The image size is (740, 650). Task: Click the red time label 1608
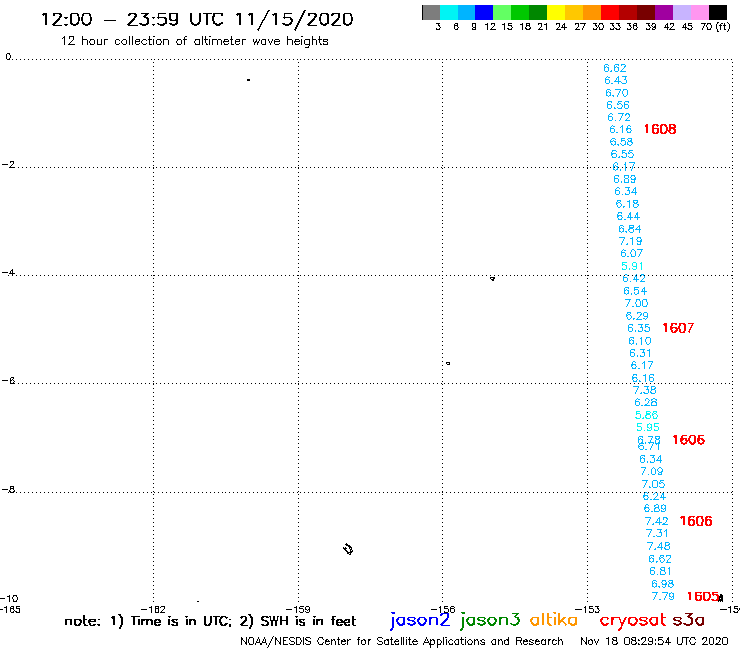coord(660,129)
